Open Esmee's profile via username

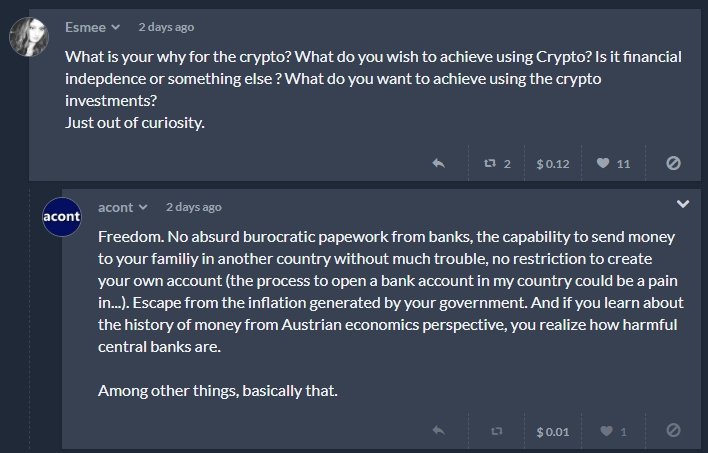coord(85,27)
